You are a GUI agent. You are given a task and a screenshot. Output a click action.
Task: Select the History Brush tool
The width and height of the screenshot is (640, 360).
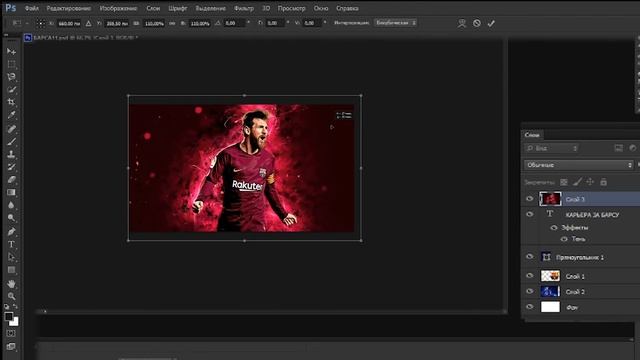click(11, 167)
